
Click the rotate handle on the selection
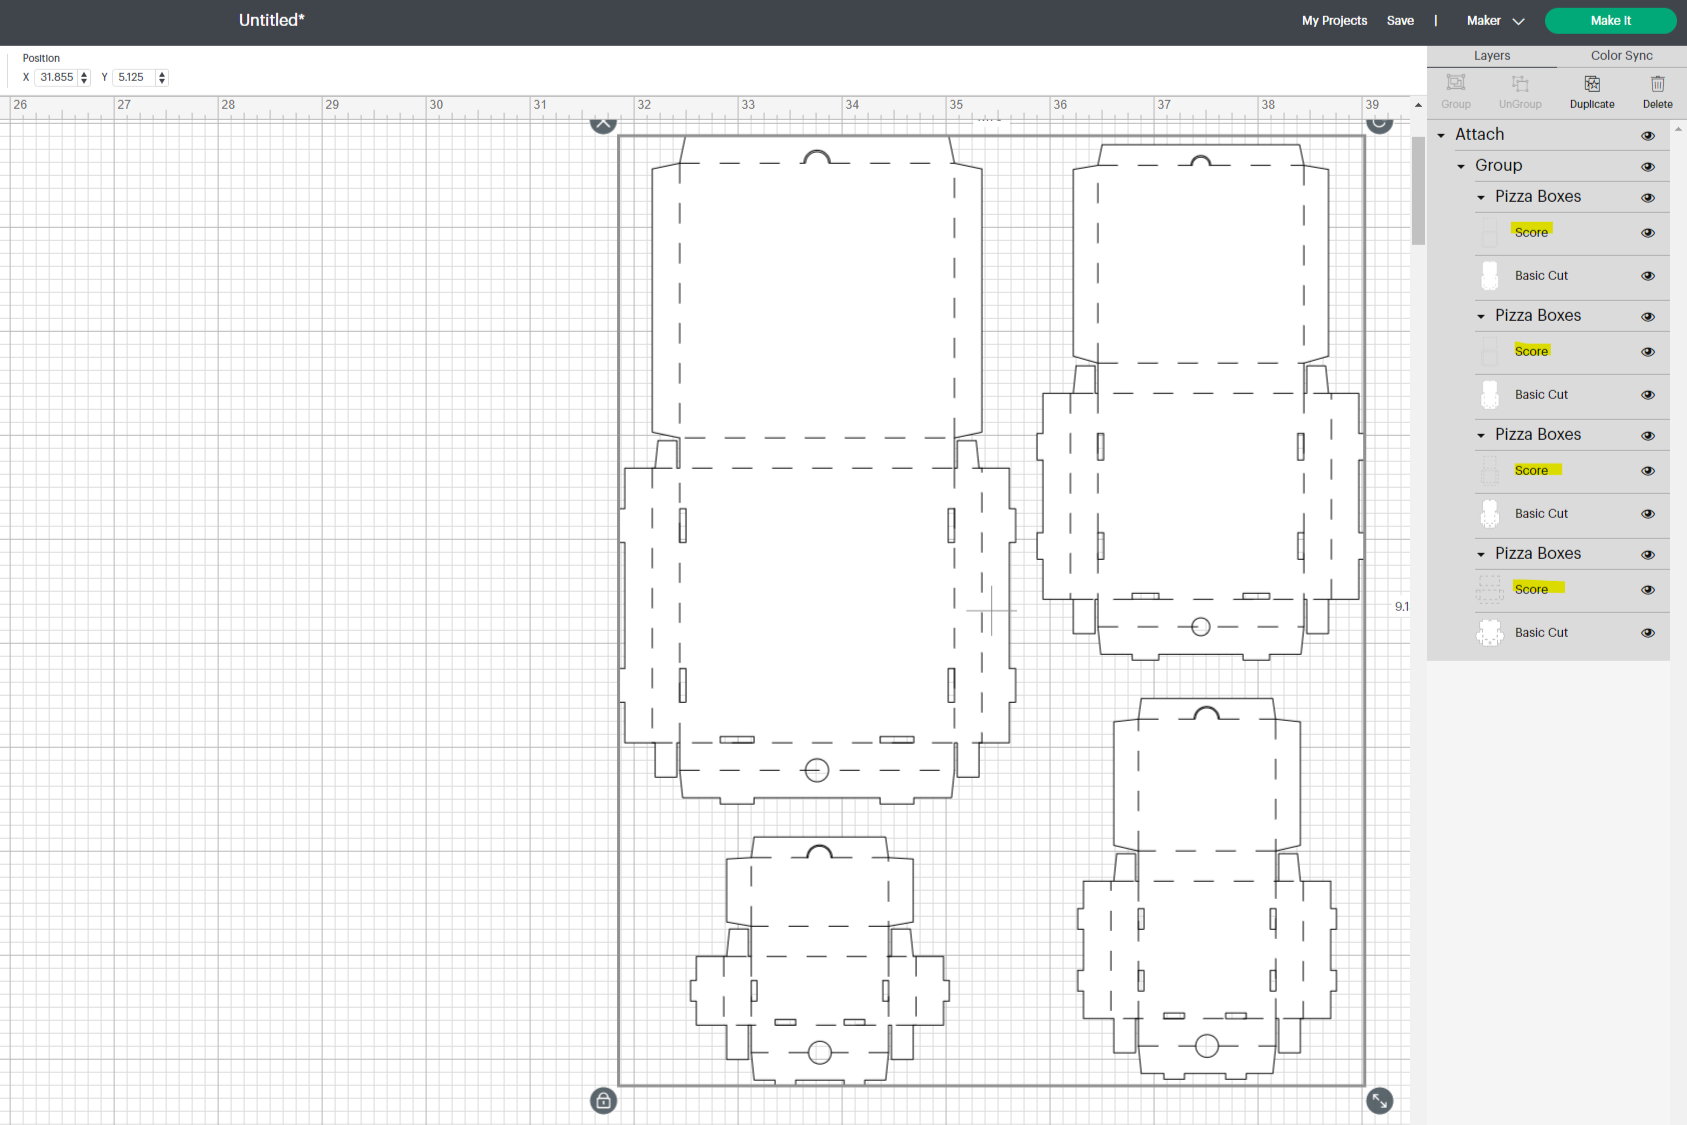tap(1379, 121)
